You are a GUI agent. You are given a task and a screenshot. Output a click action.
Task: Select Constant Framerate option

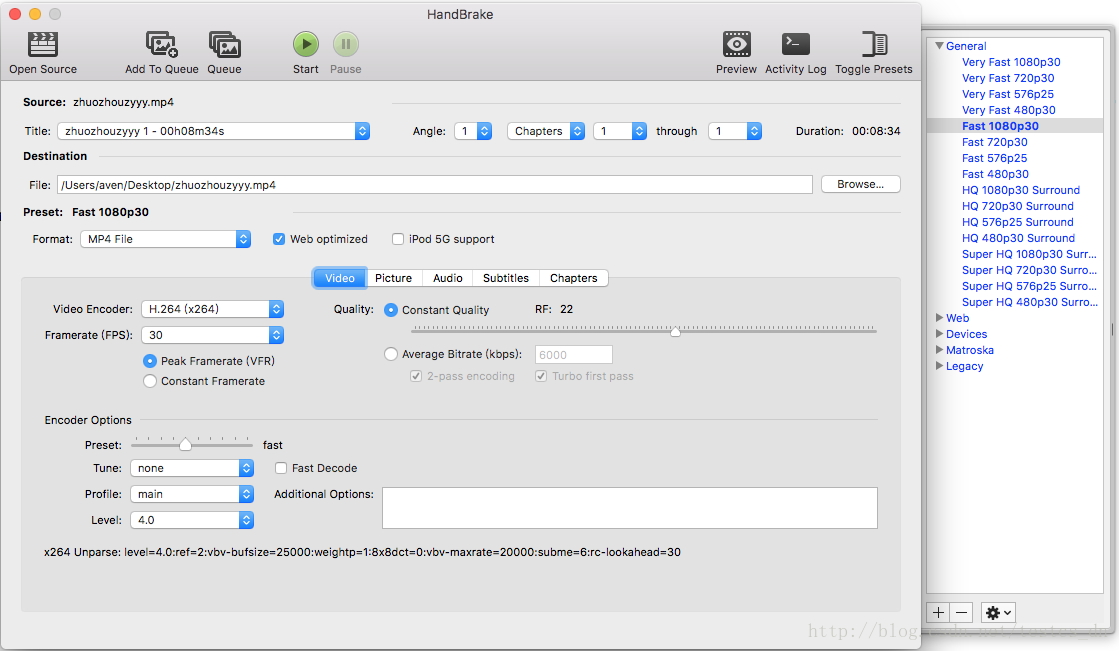coord(150,381)
